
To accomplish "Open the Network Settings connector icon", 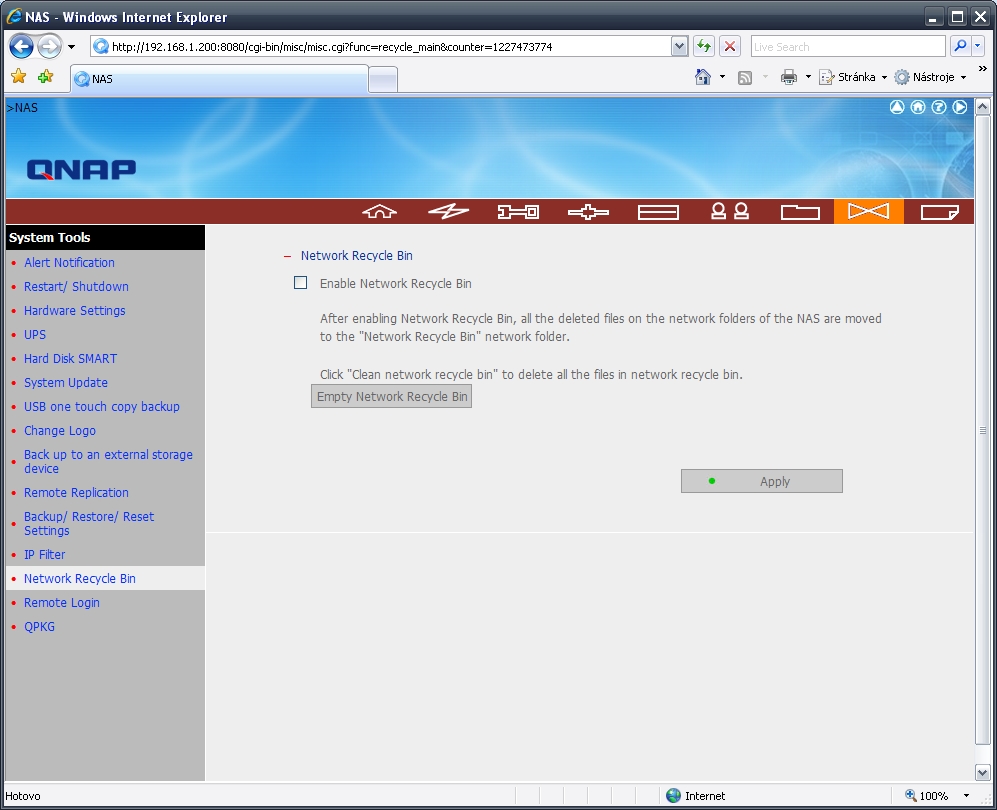I will coord(588,212).
